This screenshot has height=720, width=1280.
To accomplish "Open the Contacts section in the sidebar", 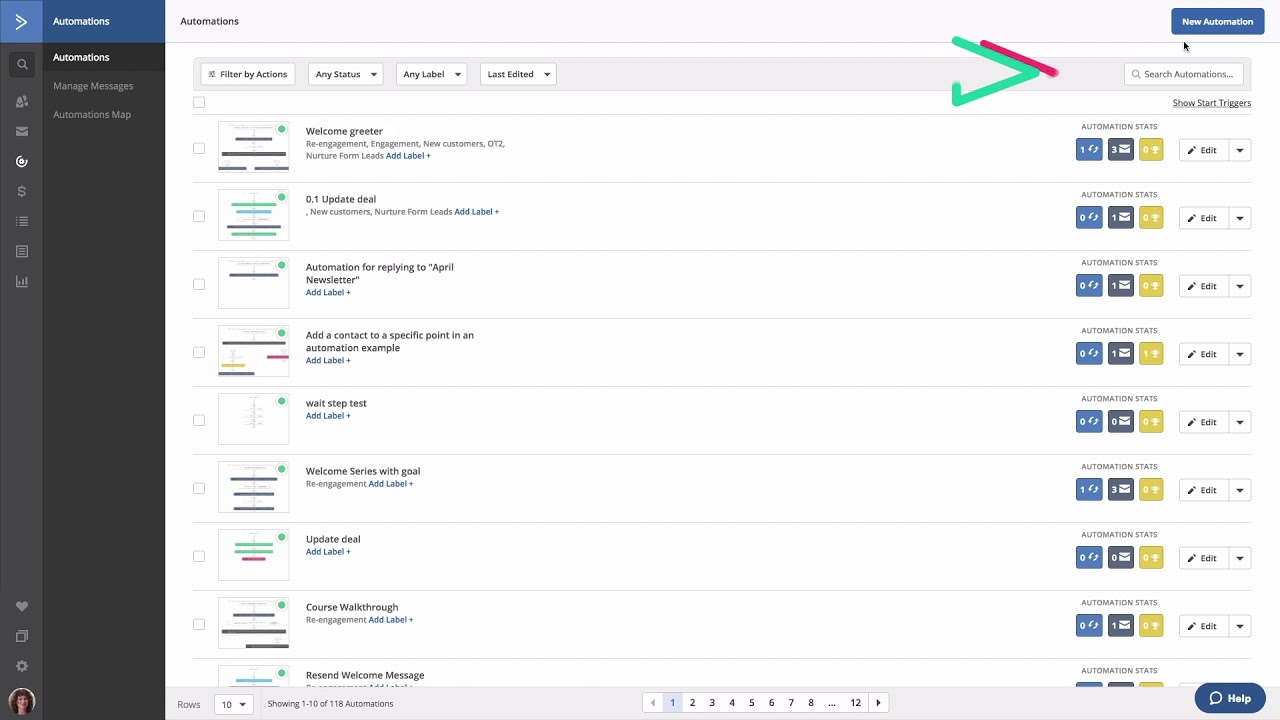I will click(22, 99).
